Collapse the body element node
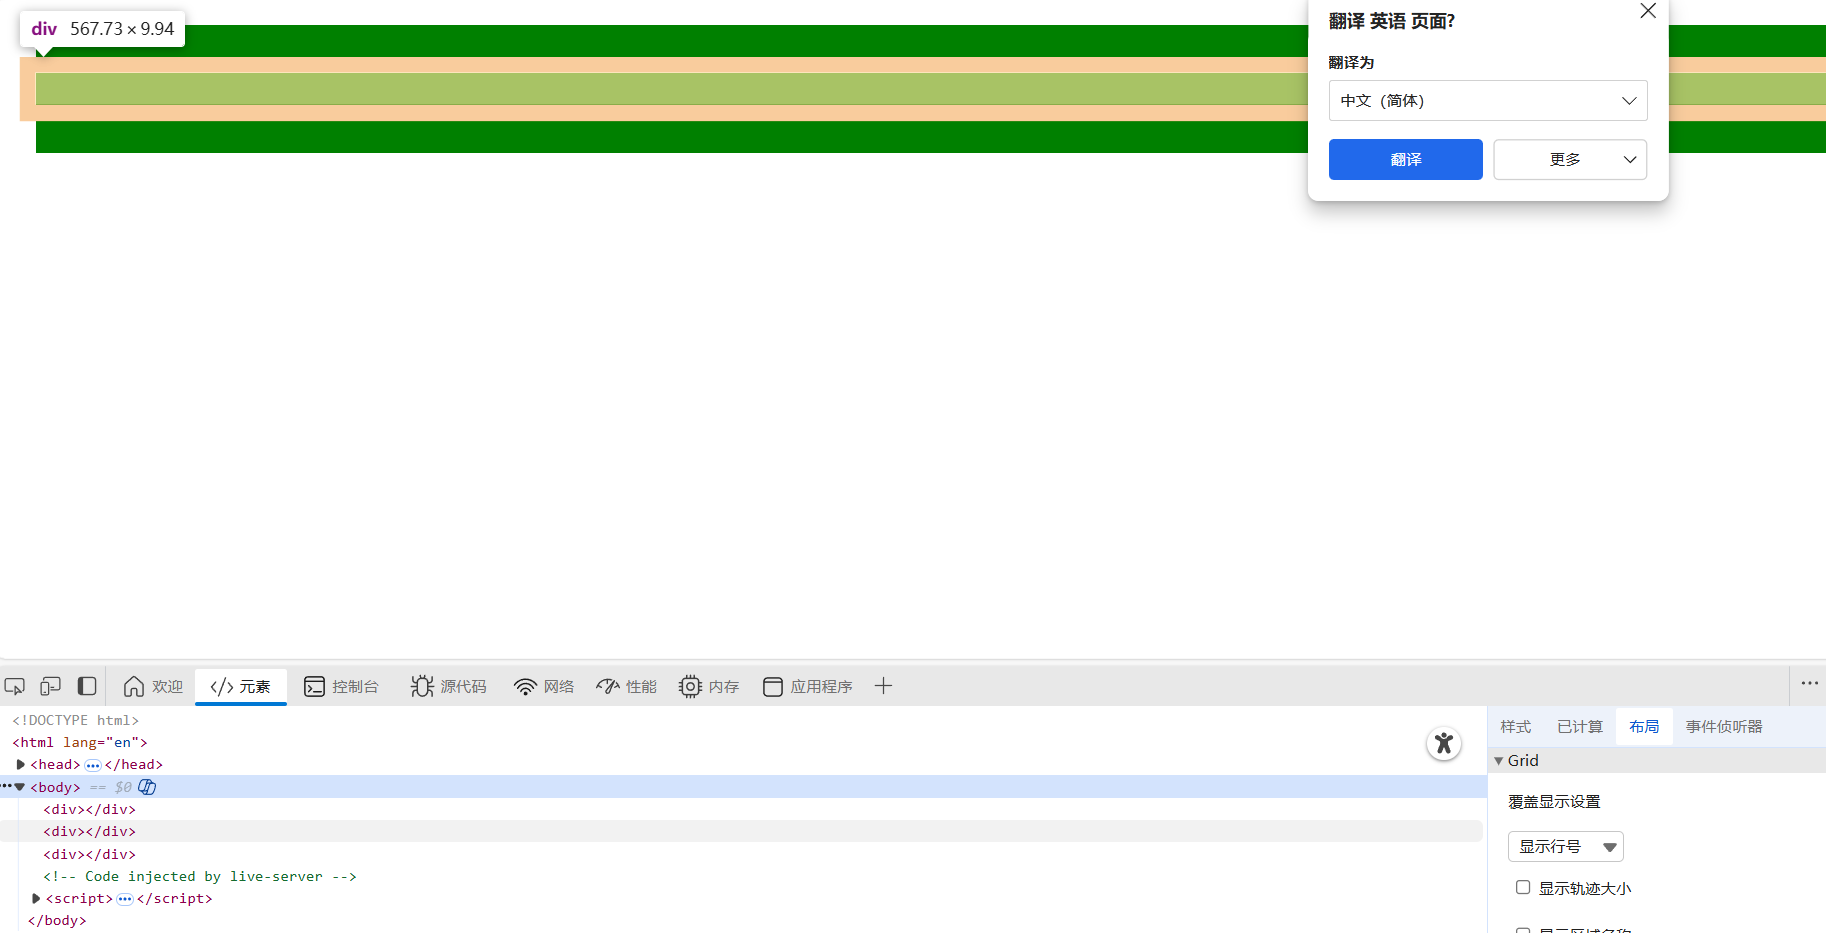 [20, 787]
